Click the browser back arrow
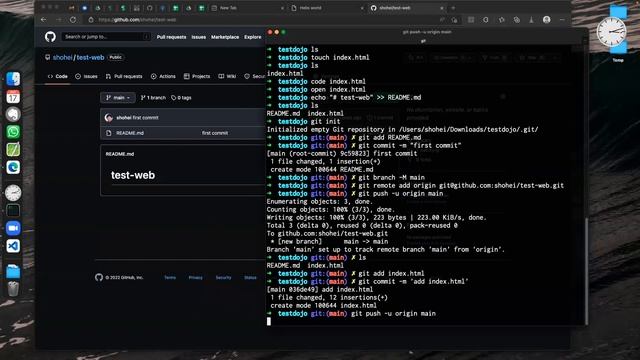The image size is (640, 360). click(44, 20)
